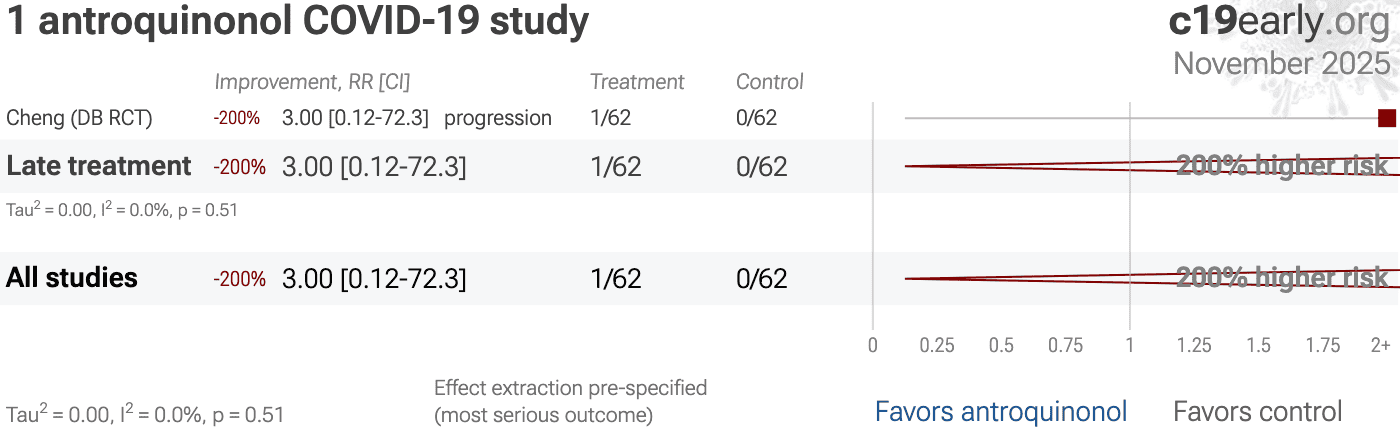1400x429 pixels.
Task: Open the Cheng (DB RCT) study entry
Action: pos(80,118)
